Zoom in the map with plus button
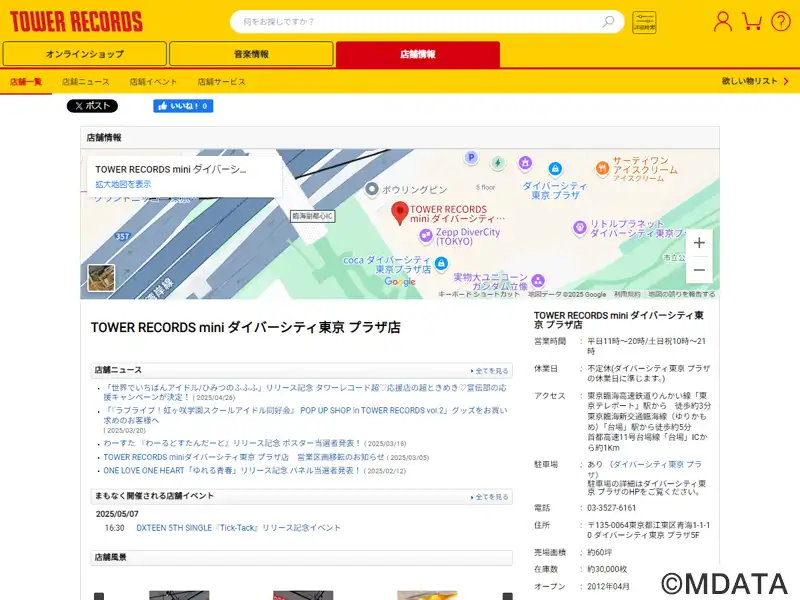 pos(699,243)
